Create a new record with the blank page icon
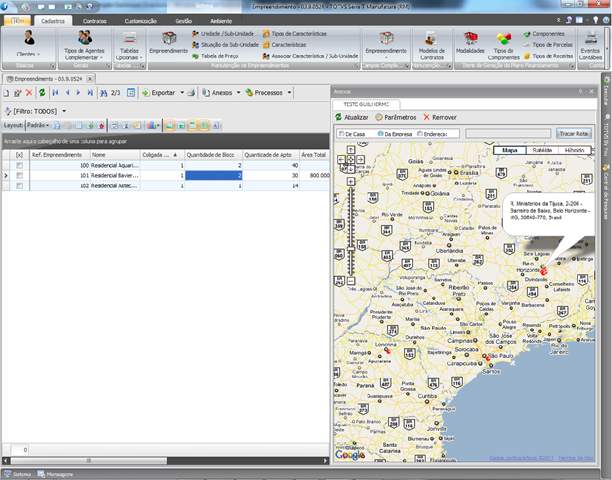The height and width of the screenshot is (480, 612). 6,93
